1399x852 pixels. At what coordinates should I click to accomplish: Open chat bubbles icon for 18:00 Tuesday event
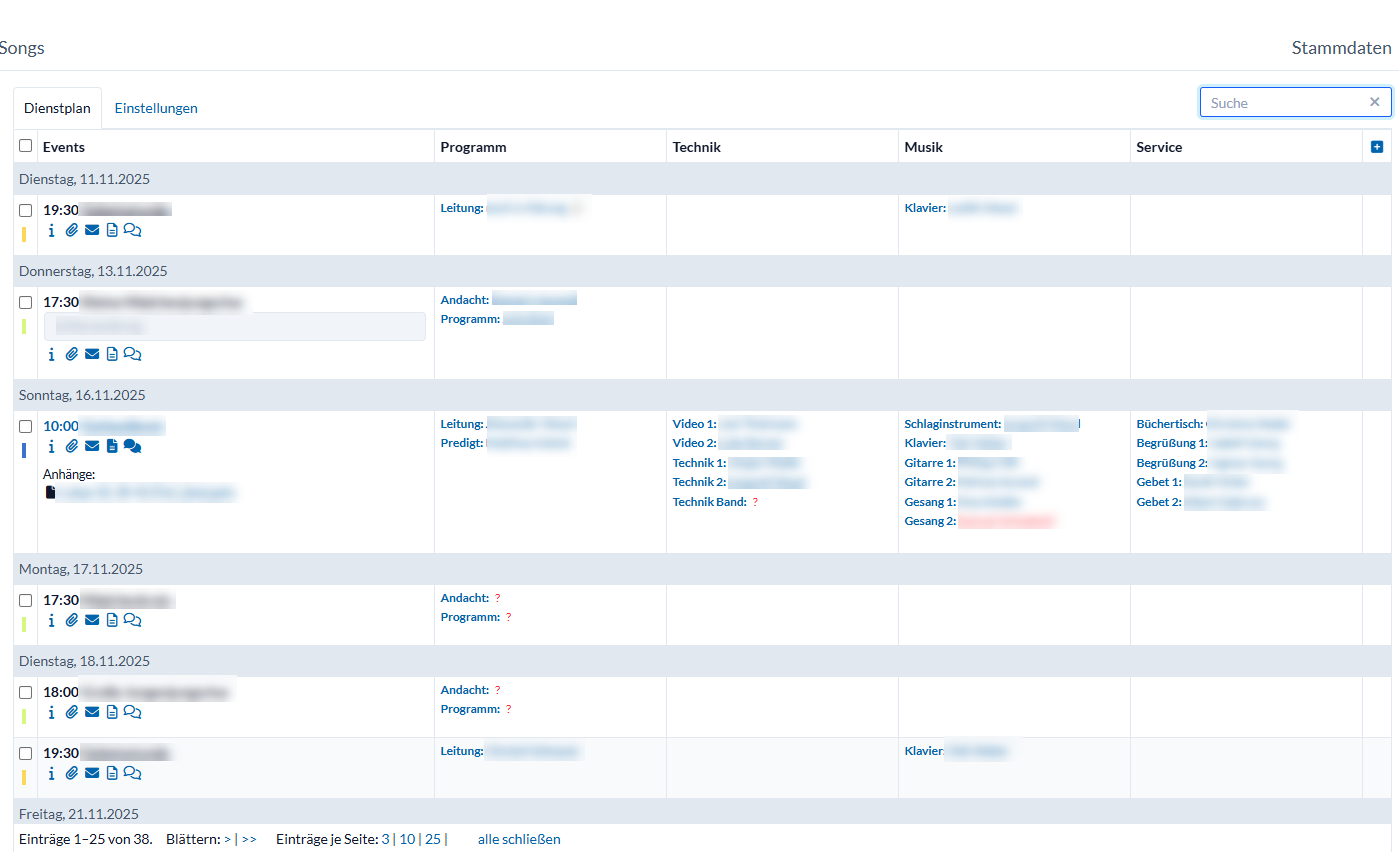coord(132,712)
